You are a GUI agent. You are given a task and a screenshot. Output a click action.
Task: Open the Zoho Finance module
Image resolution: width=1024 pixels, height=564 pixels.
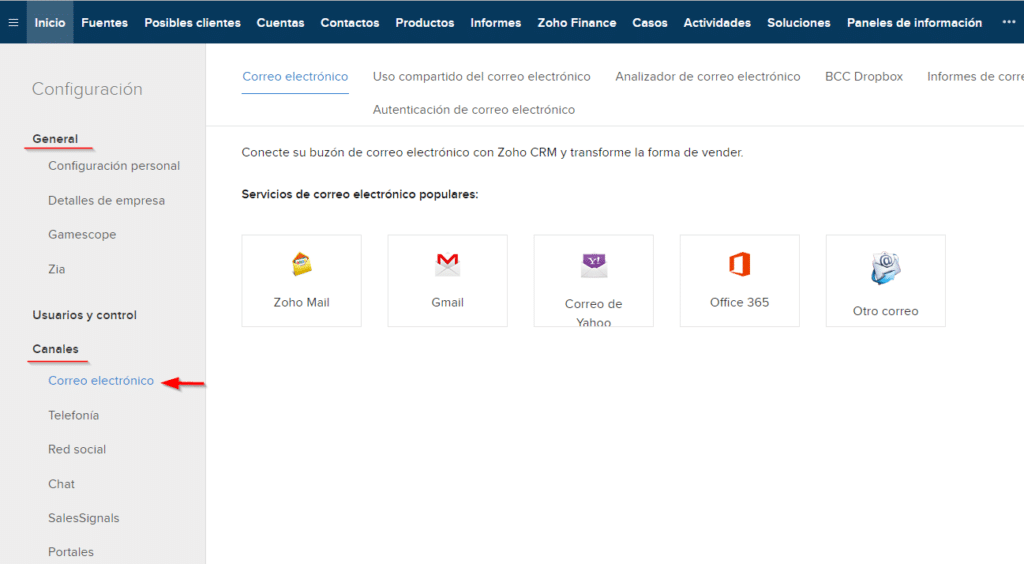pos(577,22)
